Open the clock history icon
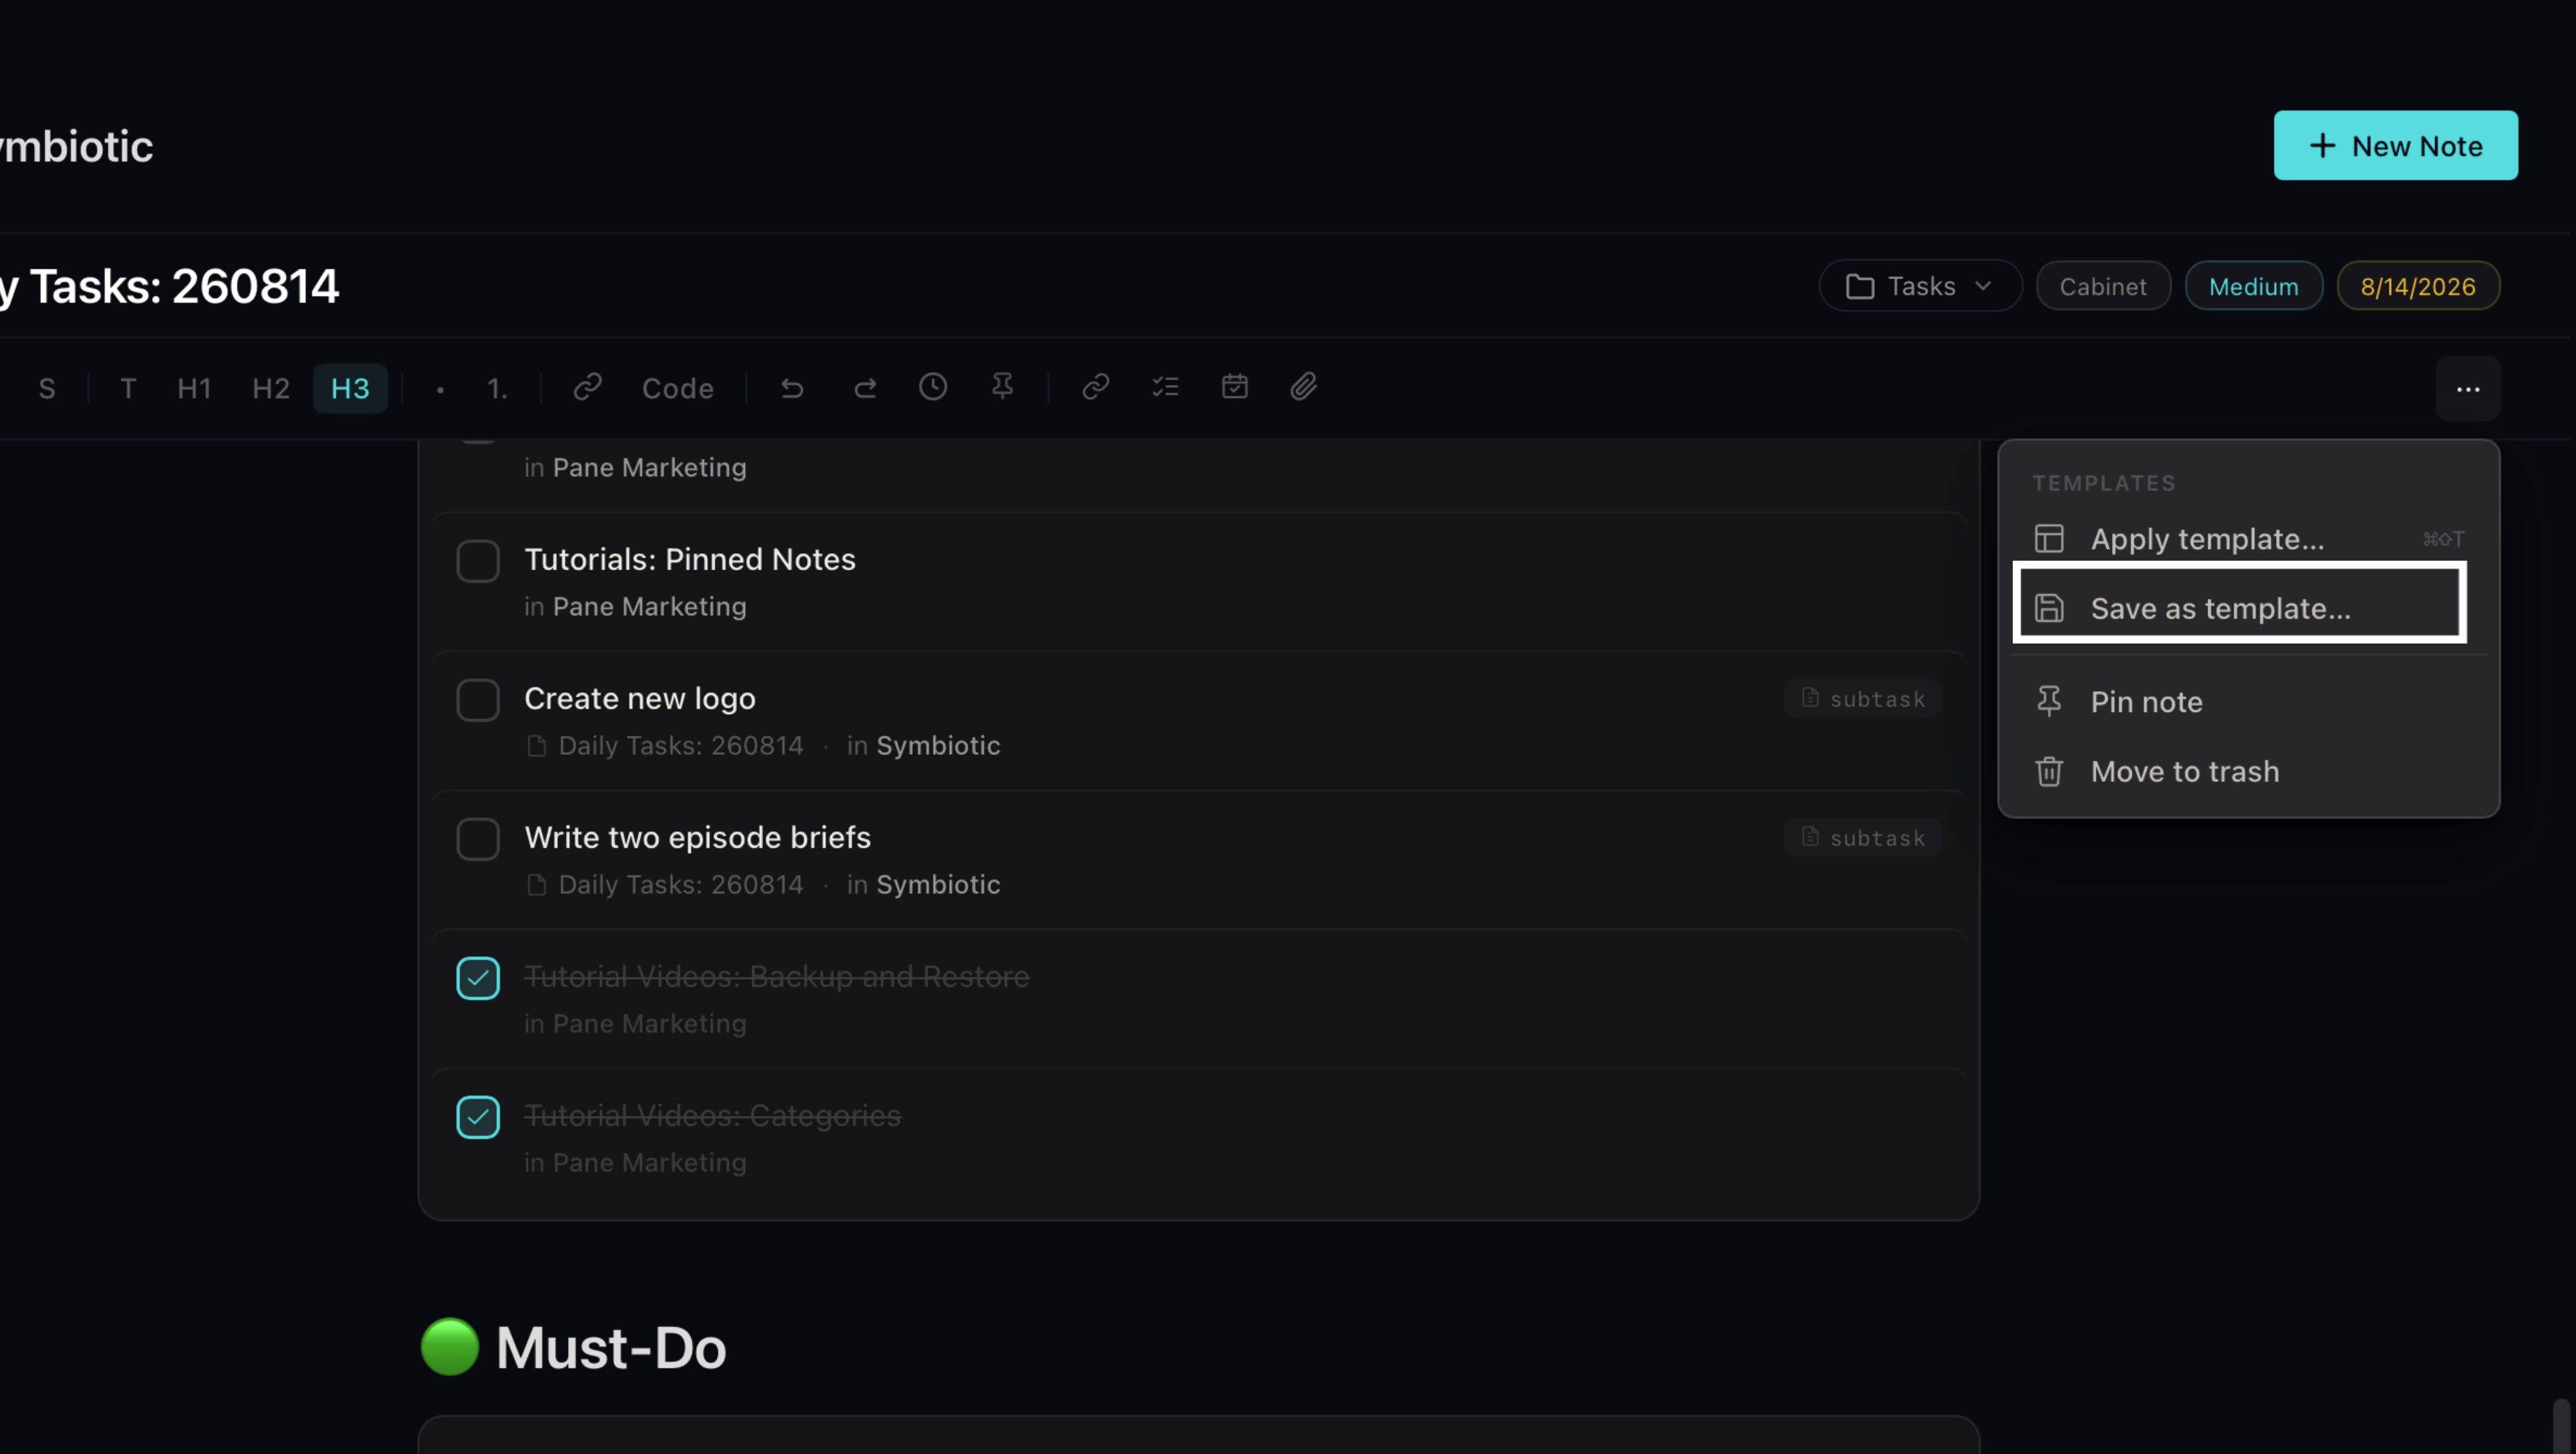Viewport: 2576px width, 1454px height. tap(933, 387)
